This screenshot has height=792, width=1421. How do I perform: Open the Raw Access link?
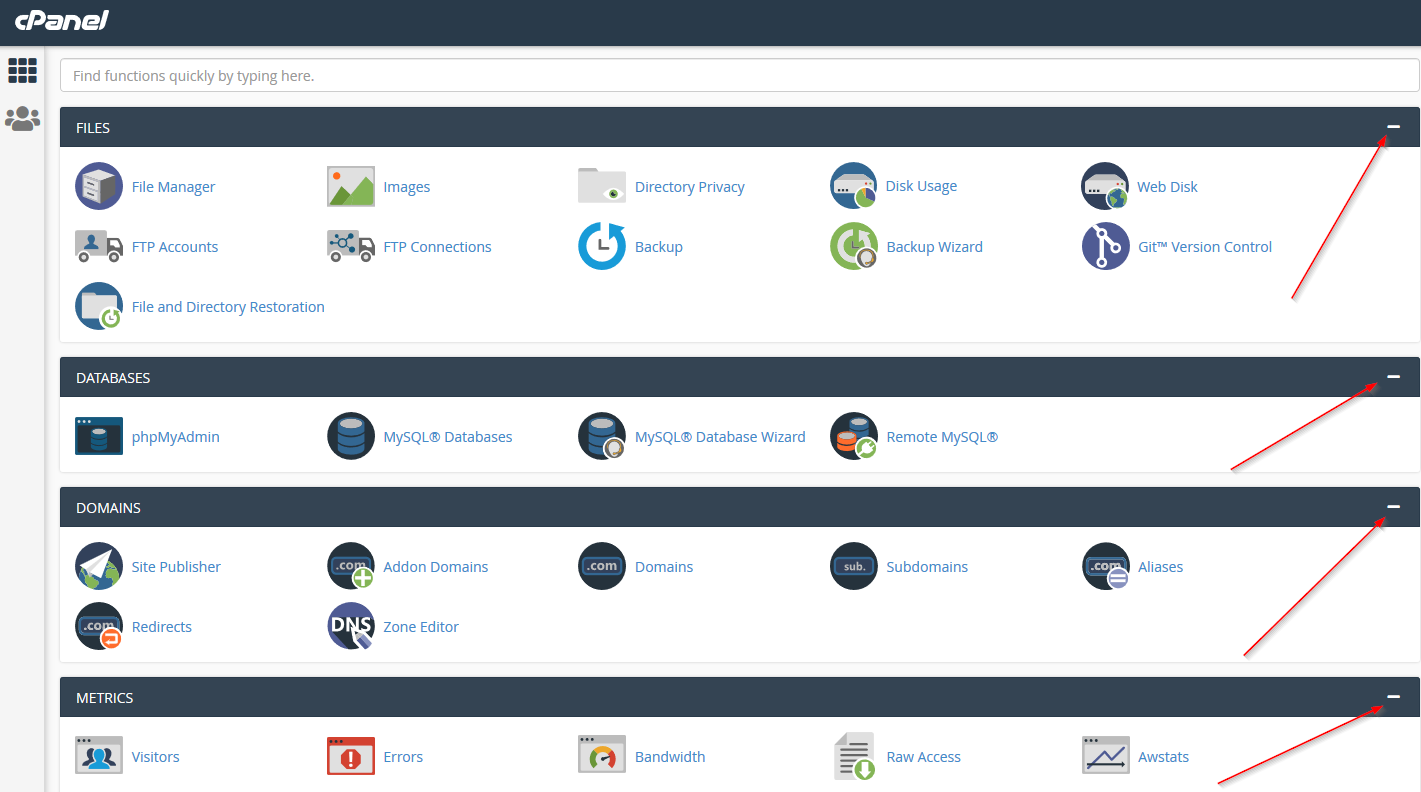pos(923,757)
